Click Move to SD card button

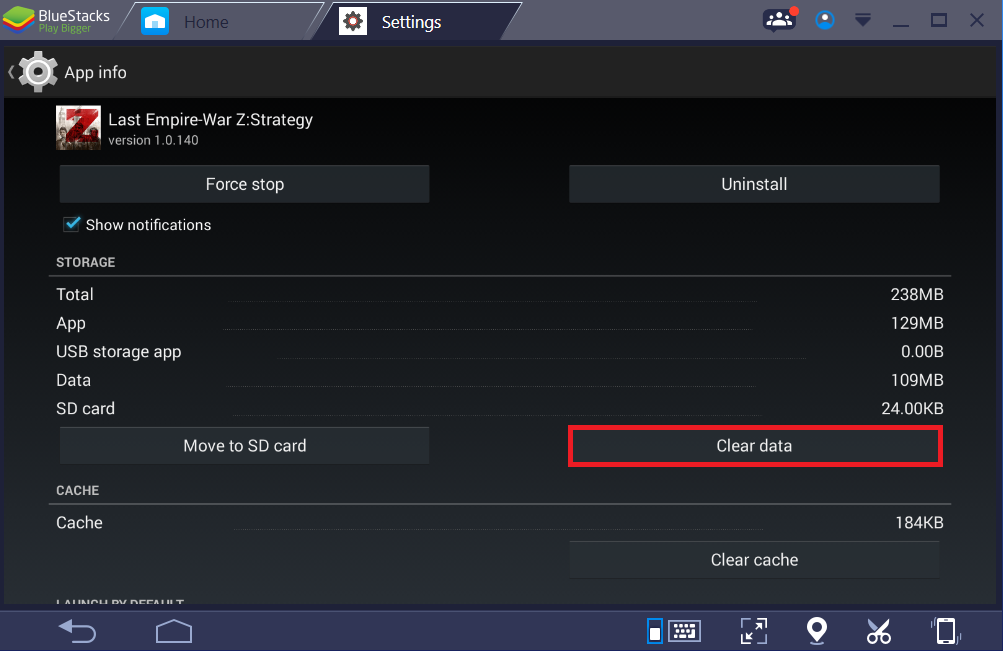pos(244,446)
